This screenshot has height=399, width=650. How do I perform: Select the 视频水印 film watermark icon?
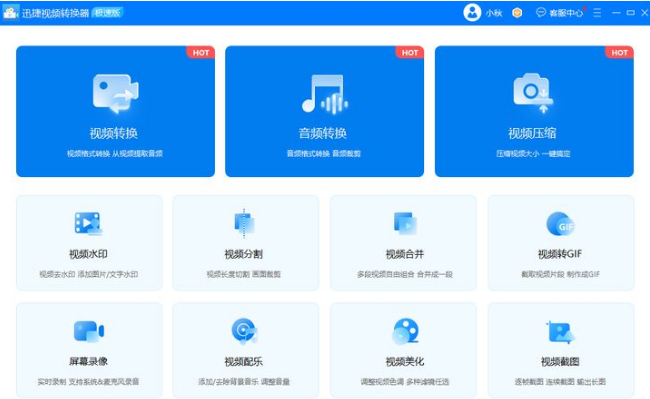click(x=88, y=223)
